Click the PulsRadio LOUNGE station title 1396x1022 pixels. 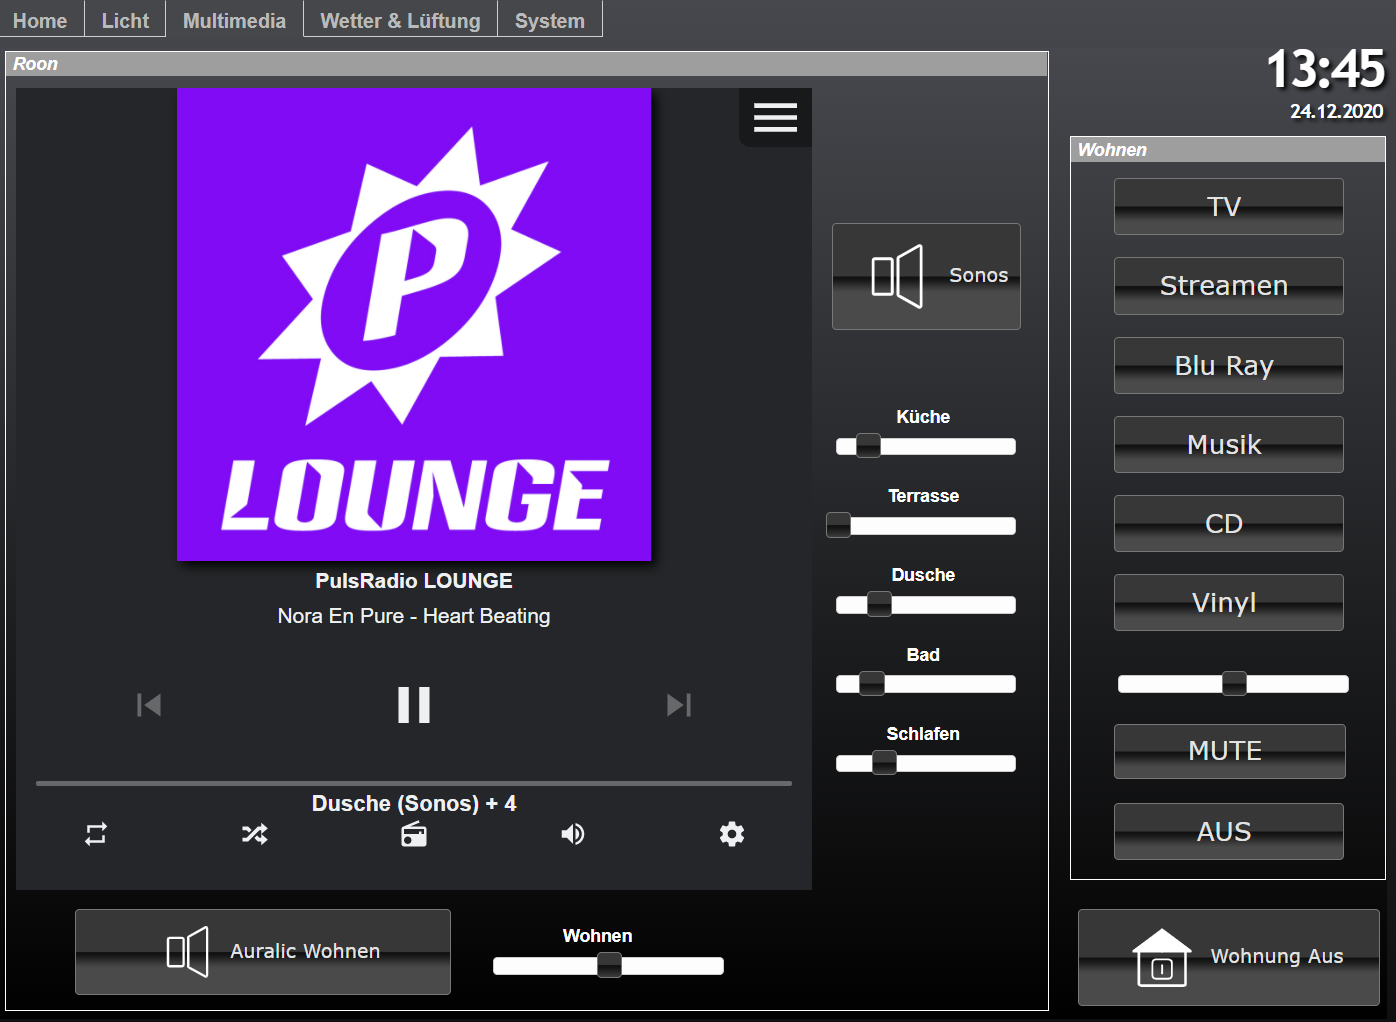(x=414, y=581)
